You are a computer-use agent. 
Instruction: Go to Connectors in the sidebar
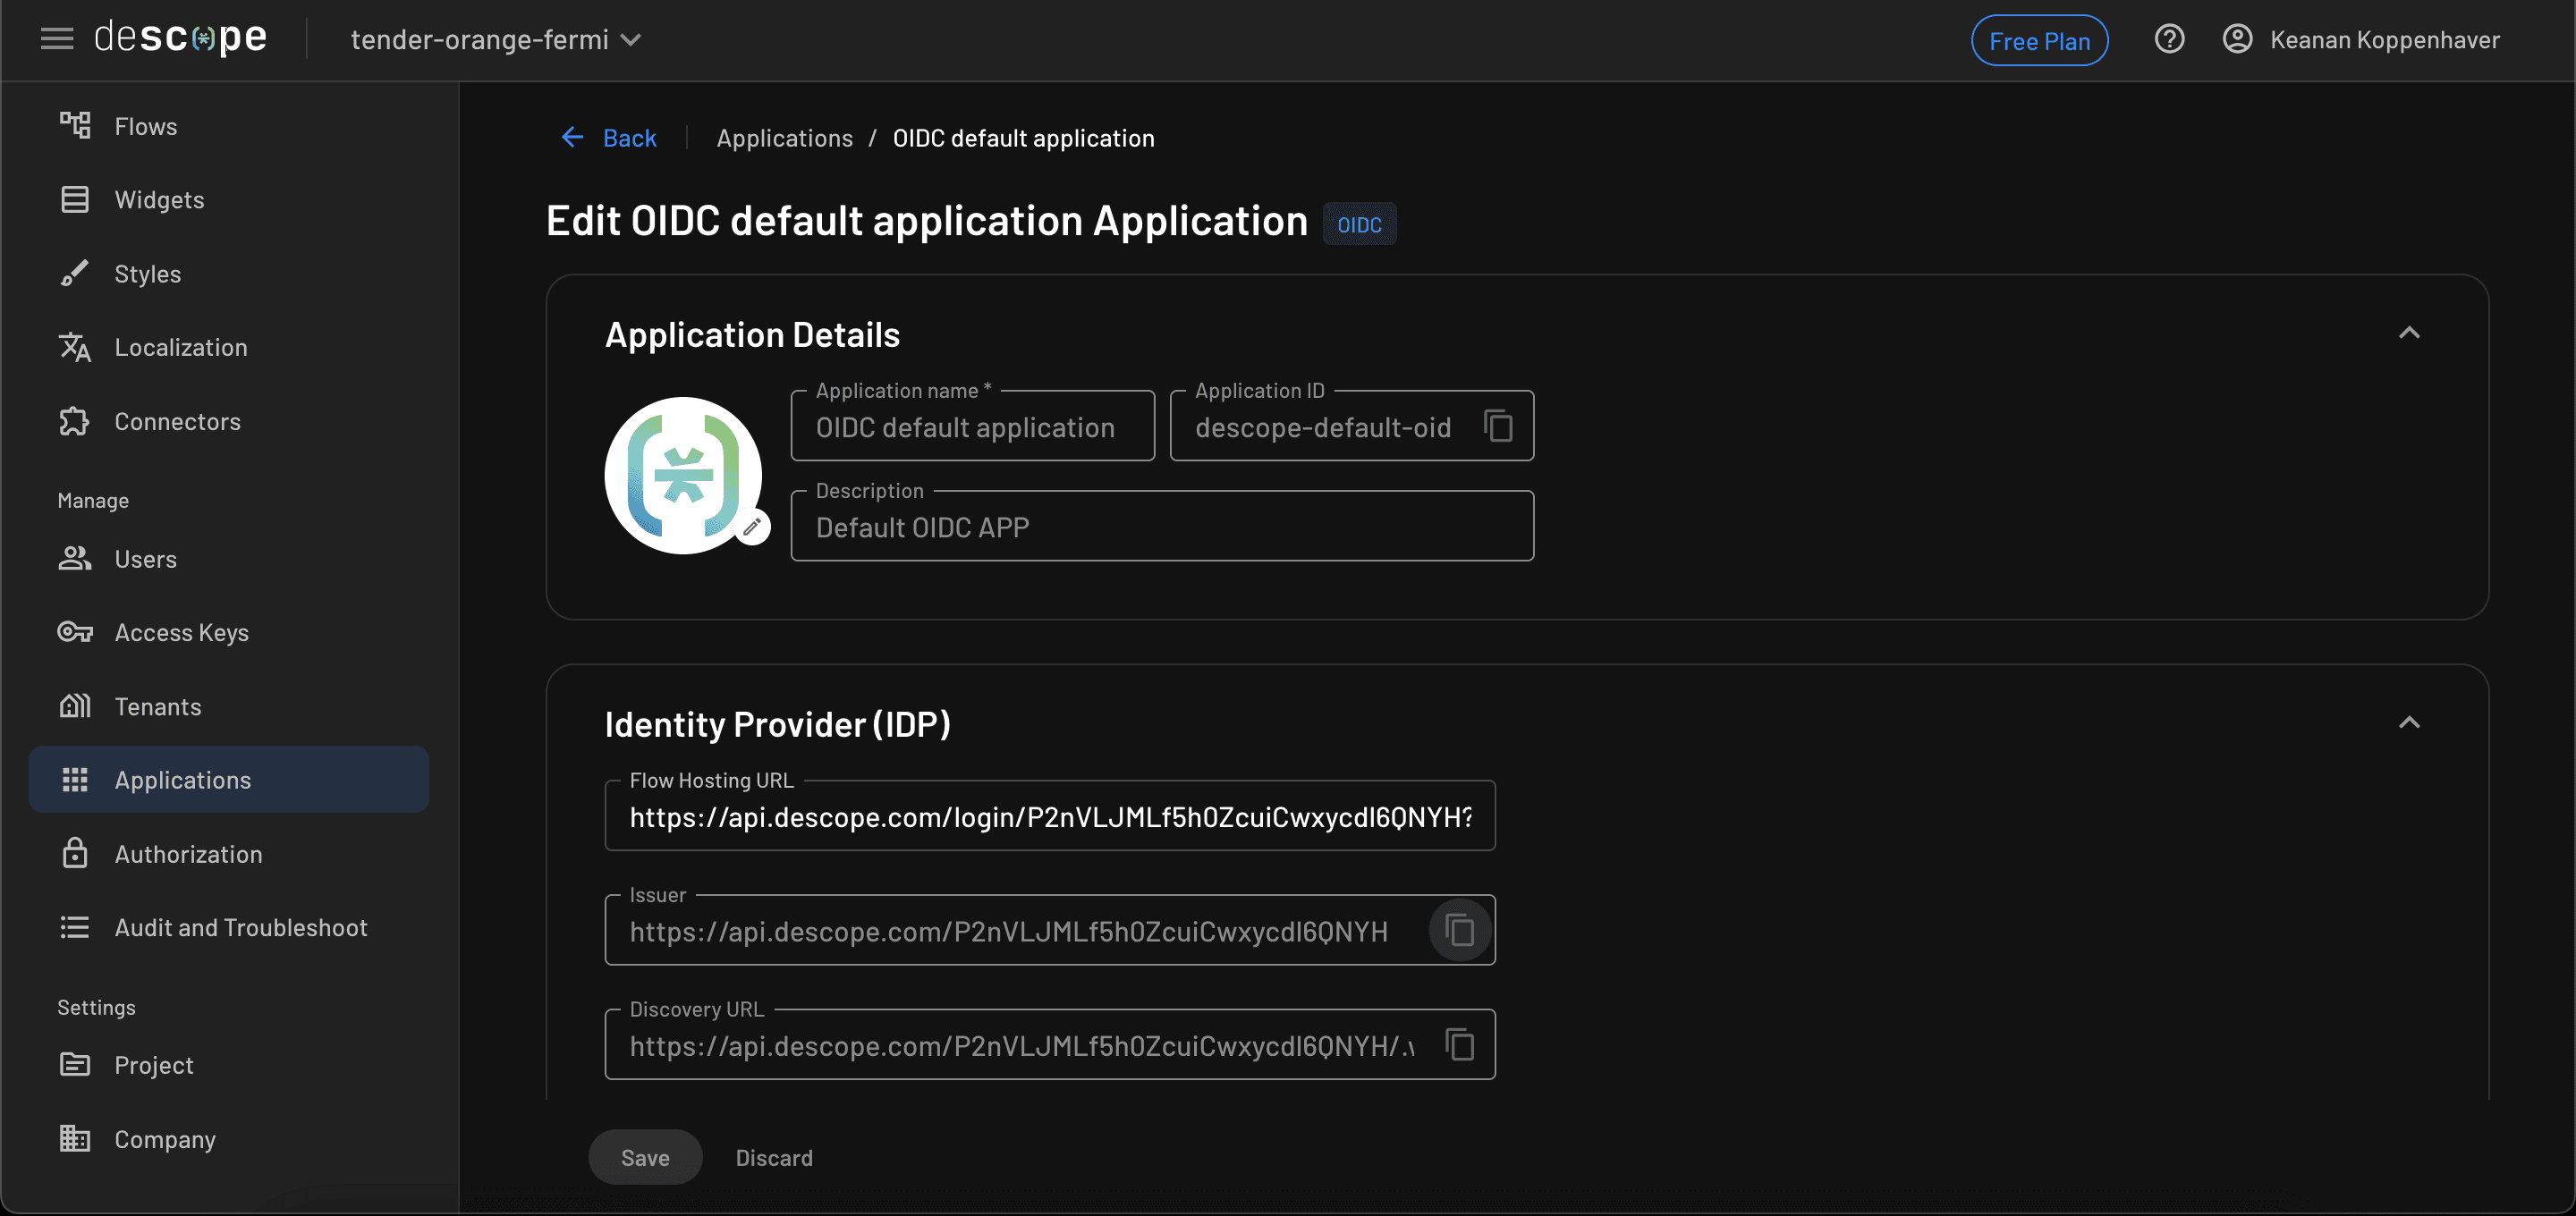point(177,421)
